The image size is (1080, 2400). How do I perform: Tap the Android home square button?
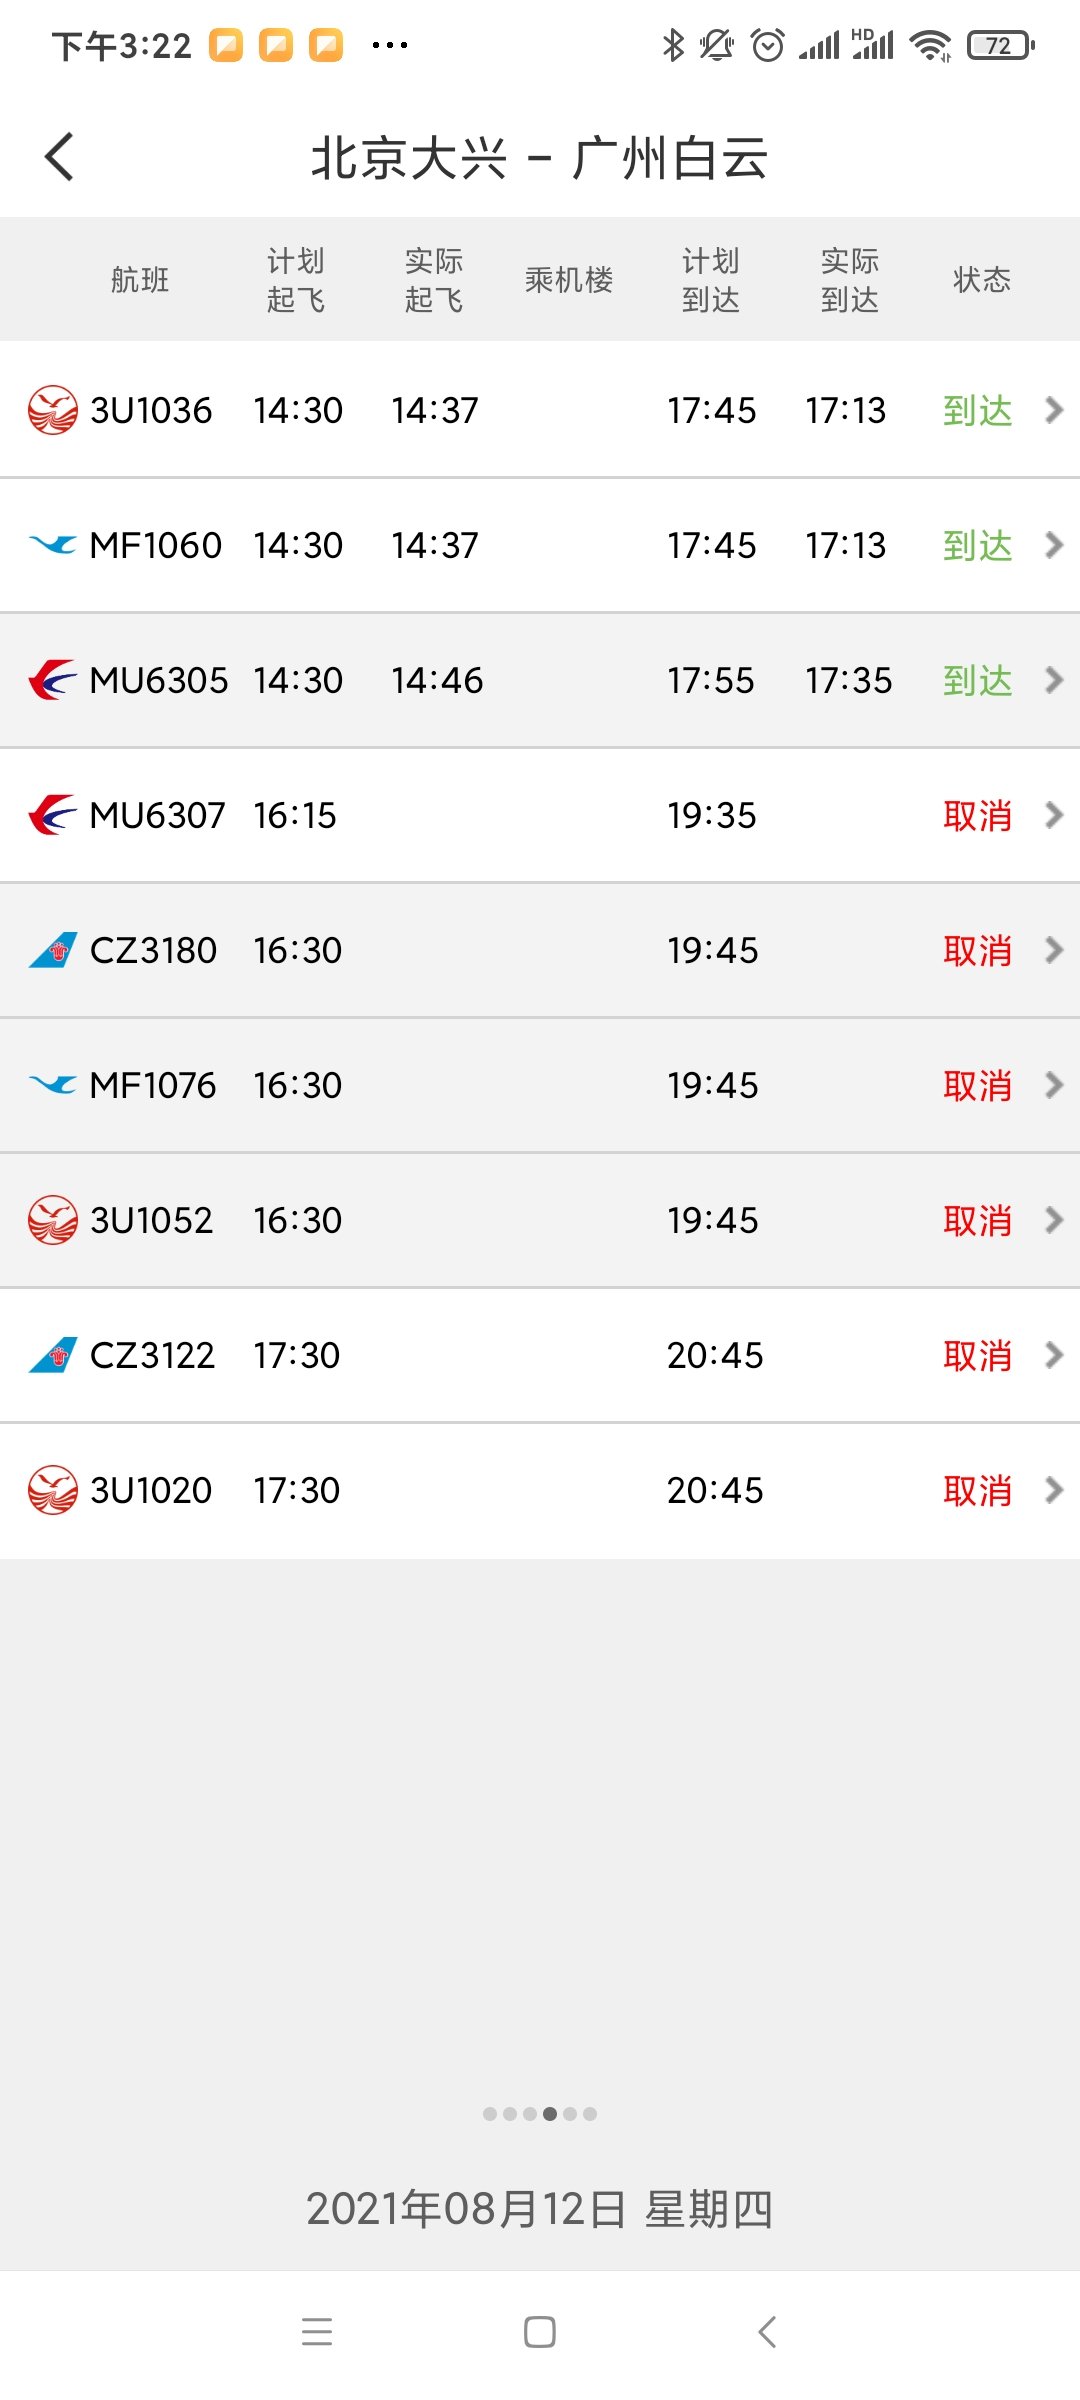[x=540, y=2332]
